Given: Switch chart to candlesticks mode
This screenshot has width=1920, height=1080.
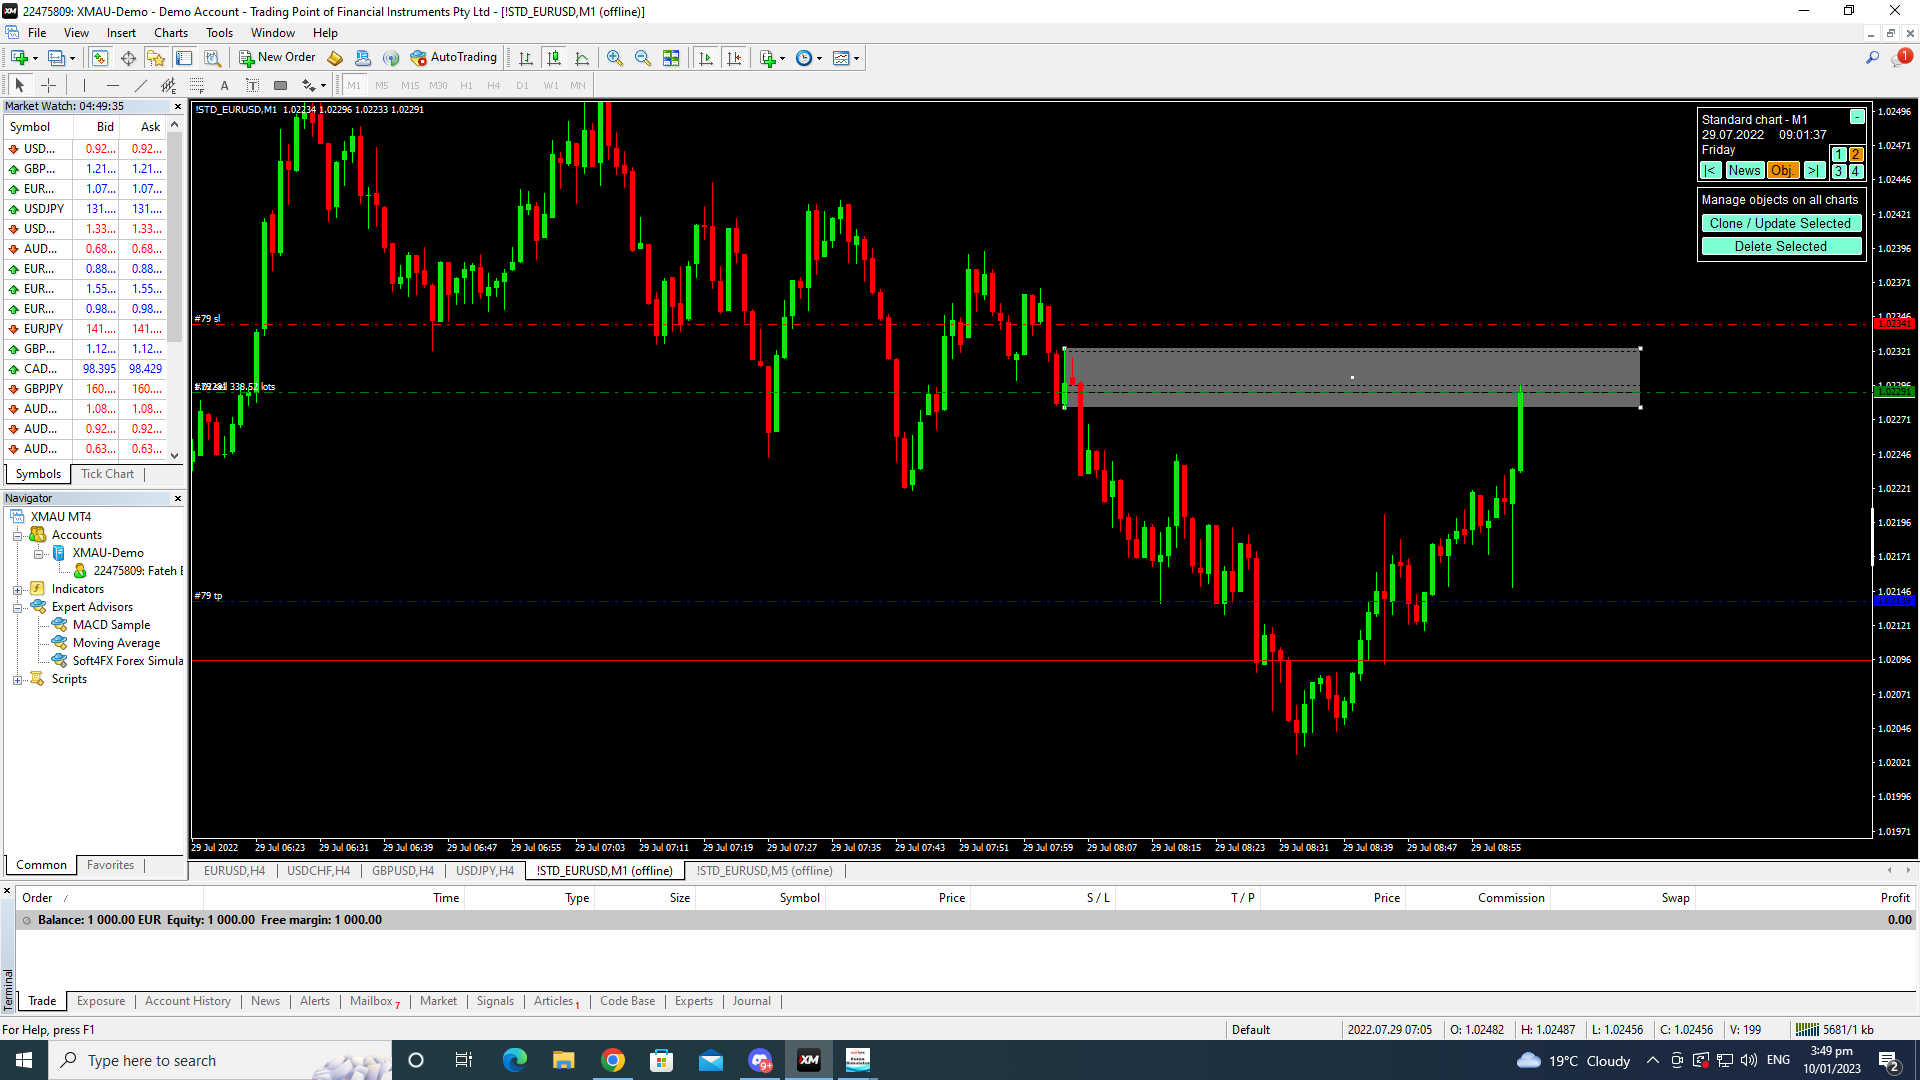Looking at the screenshot, I should [553, 58].
